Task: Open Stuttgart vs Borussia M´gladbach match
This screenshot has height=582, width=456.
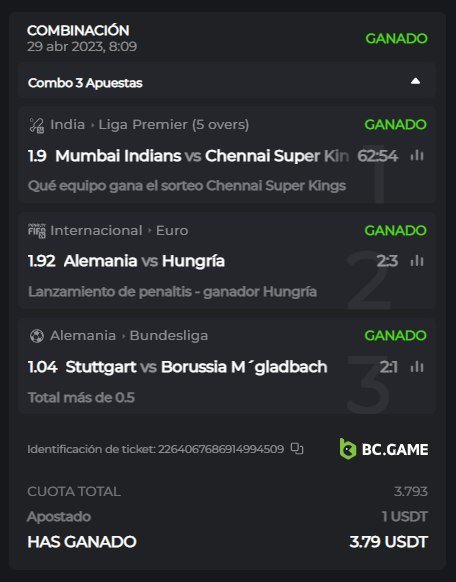Action: [x=196, y=367]
